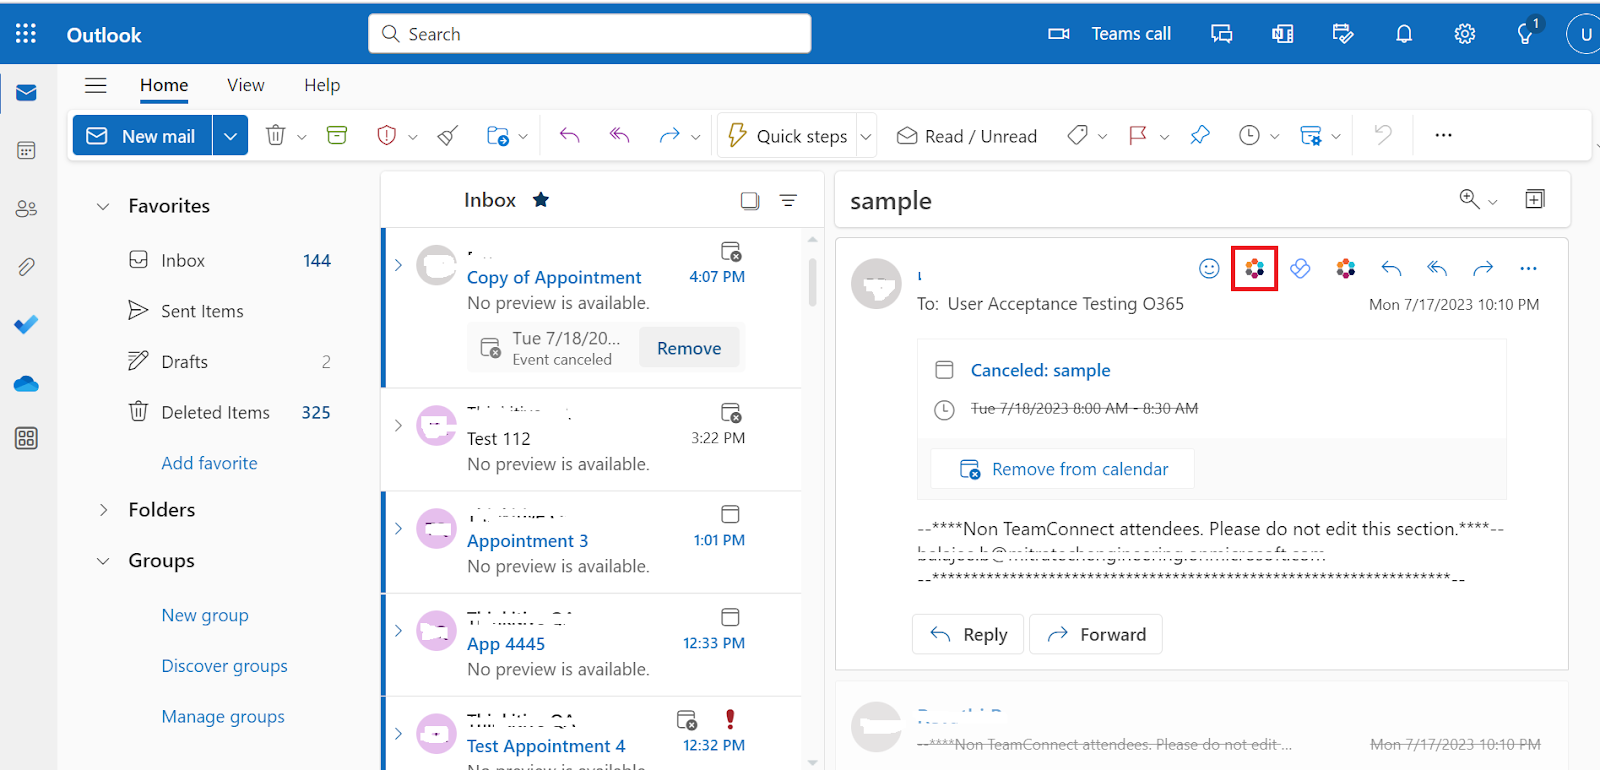Open the OneDrive cloud icon
This screenshot has width=1600, height=770.
click(26, 383)
